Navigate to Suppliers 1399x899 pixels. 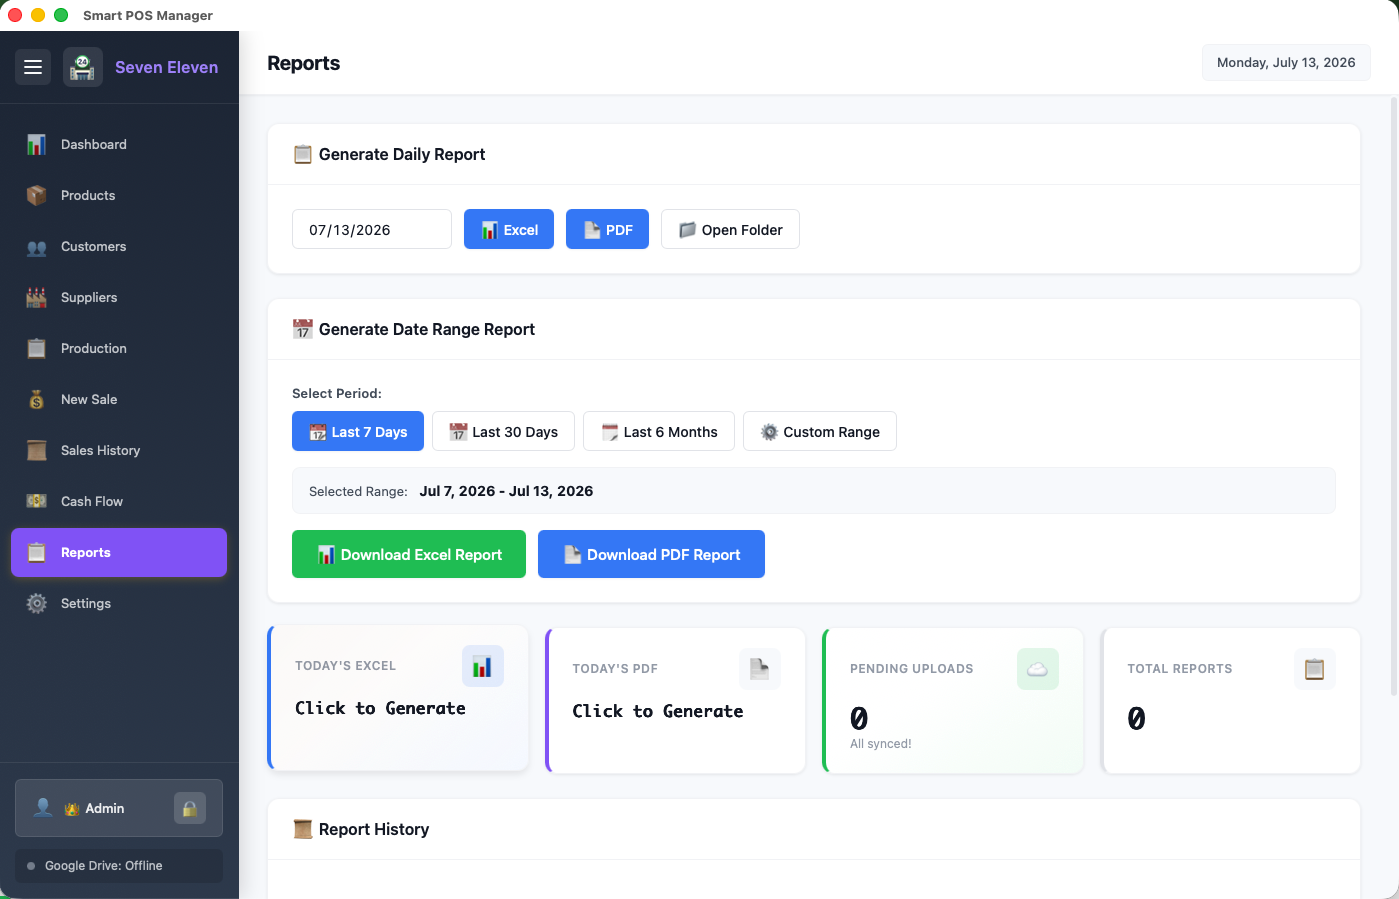(x=119, y=297)
